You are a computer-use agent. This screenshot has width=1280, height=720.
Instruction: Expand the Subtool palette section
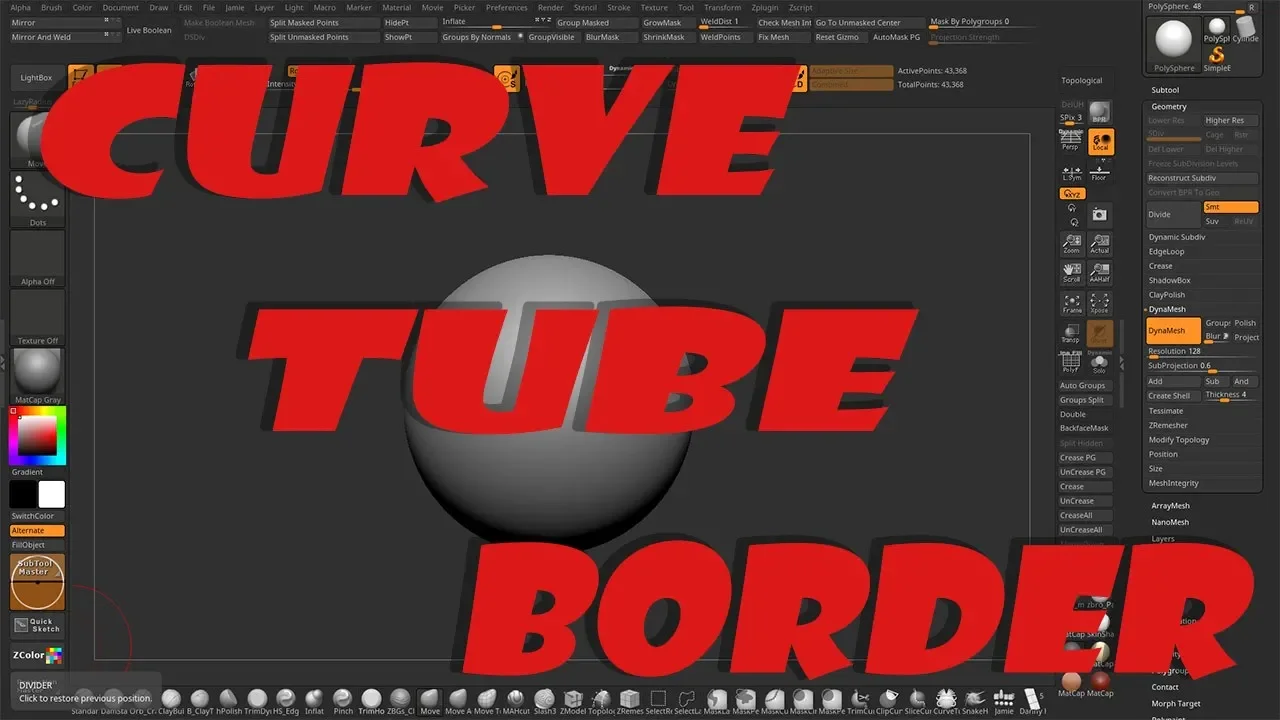tap(1165, 90)
